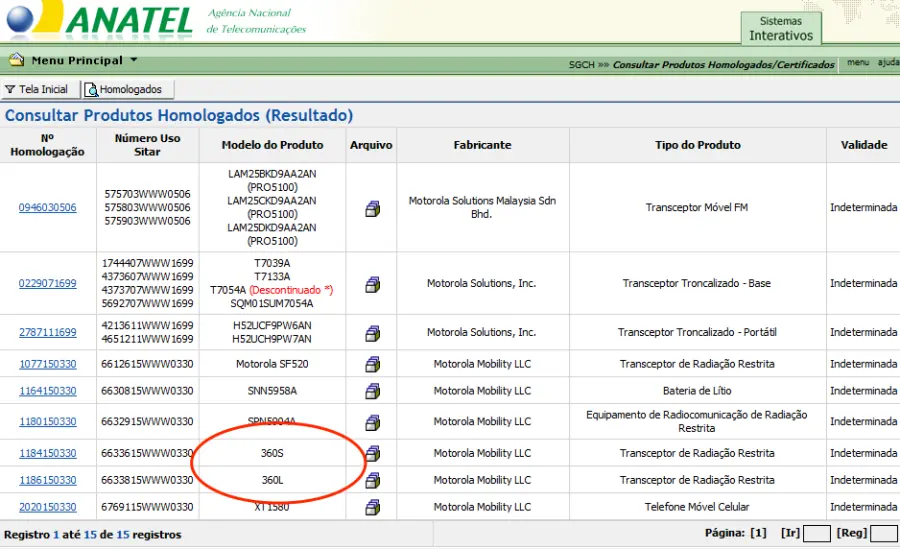
Task: Open file icon for SNN5958A battery row
Action: point(372,391)
